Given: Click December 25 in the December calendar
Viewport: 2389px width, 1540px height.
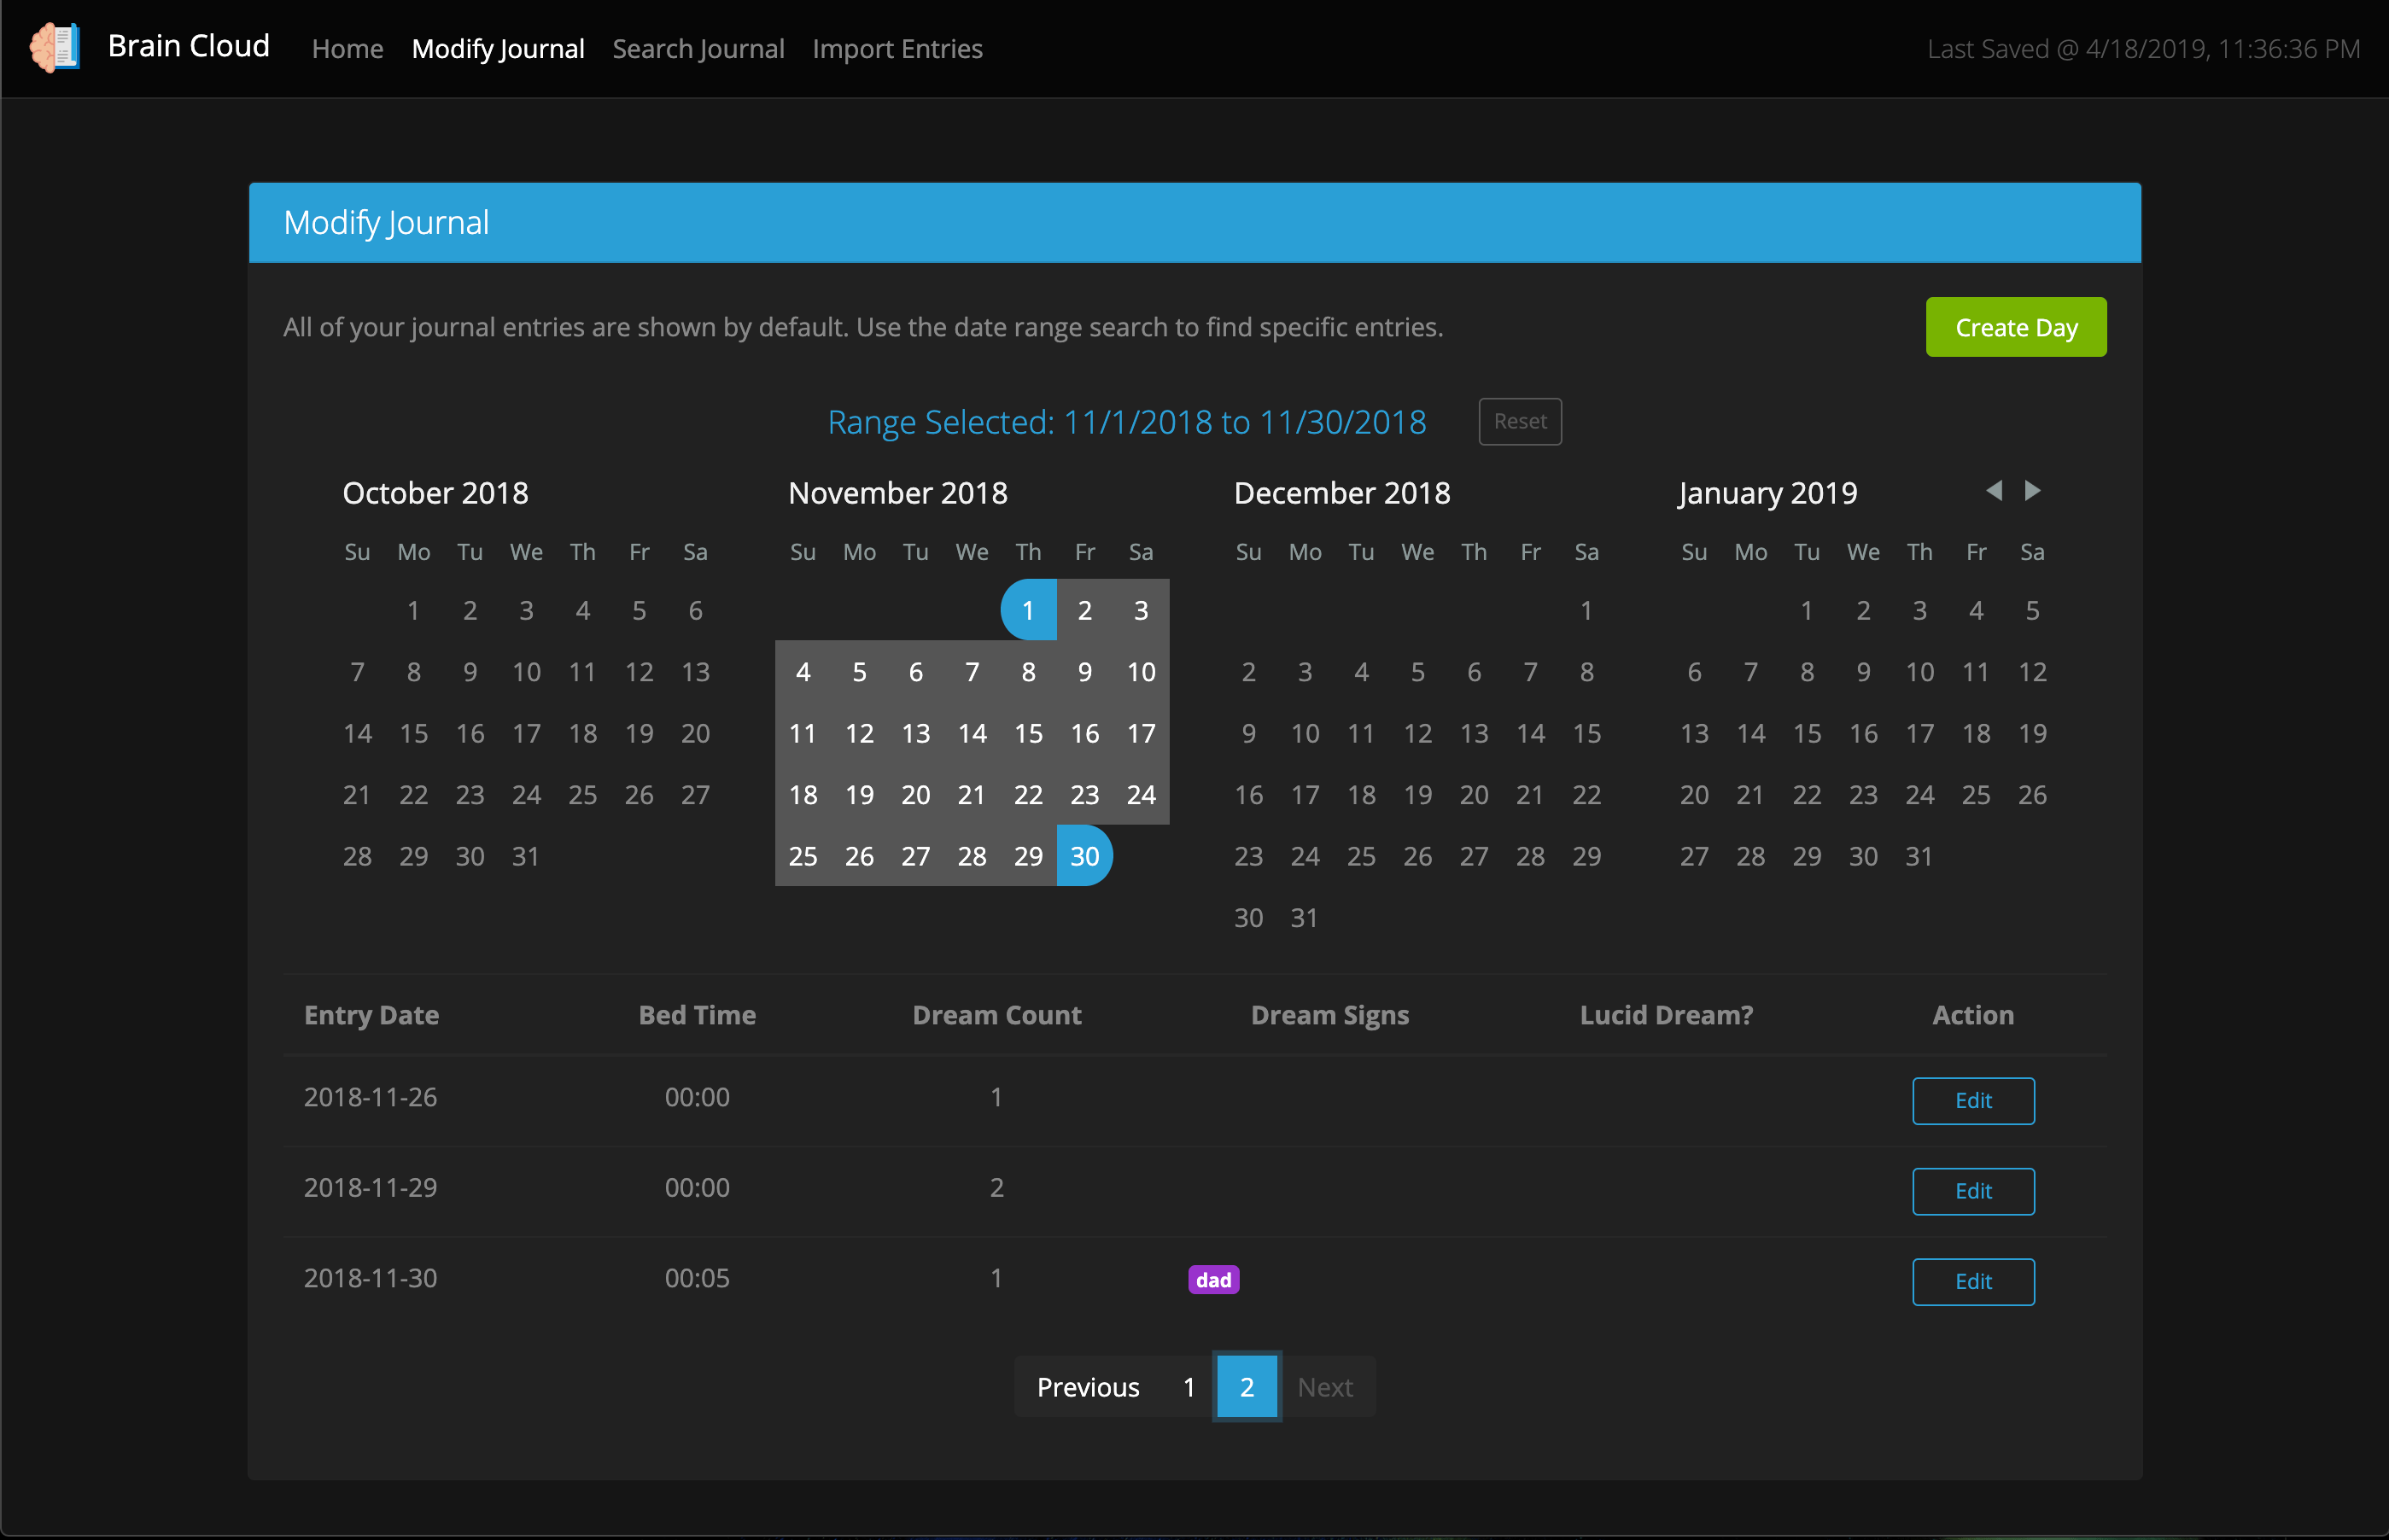Looking at the screenshot, I should click(1361, 855).
